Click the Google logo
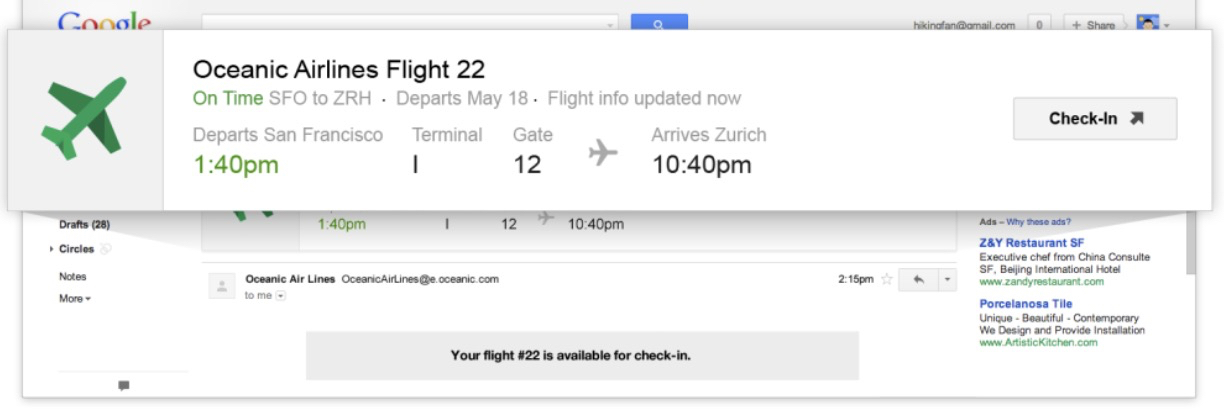This screenshot has height=420, width=1224. tap(104, 22)
